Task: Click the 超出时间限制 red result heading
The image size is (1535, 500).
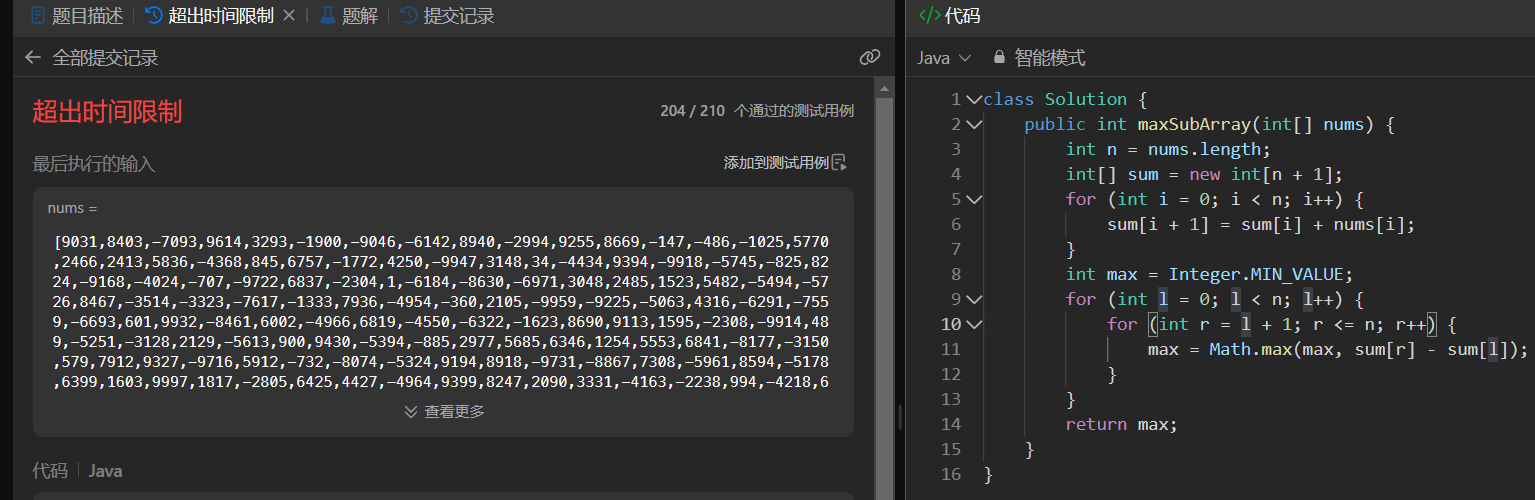Action: [107, 111]
